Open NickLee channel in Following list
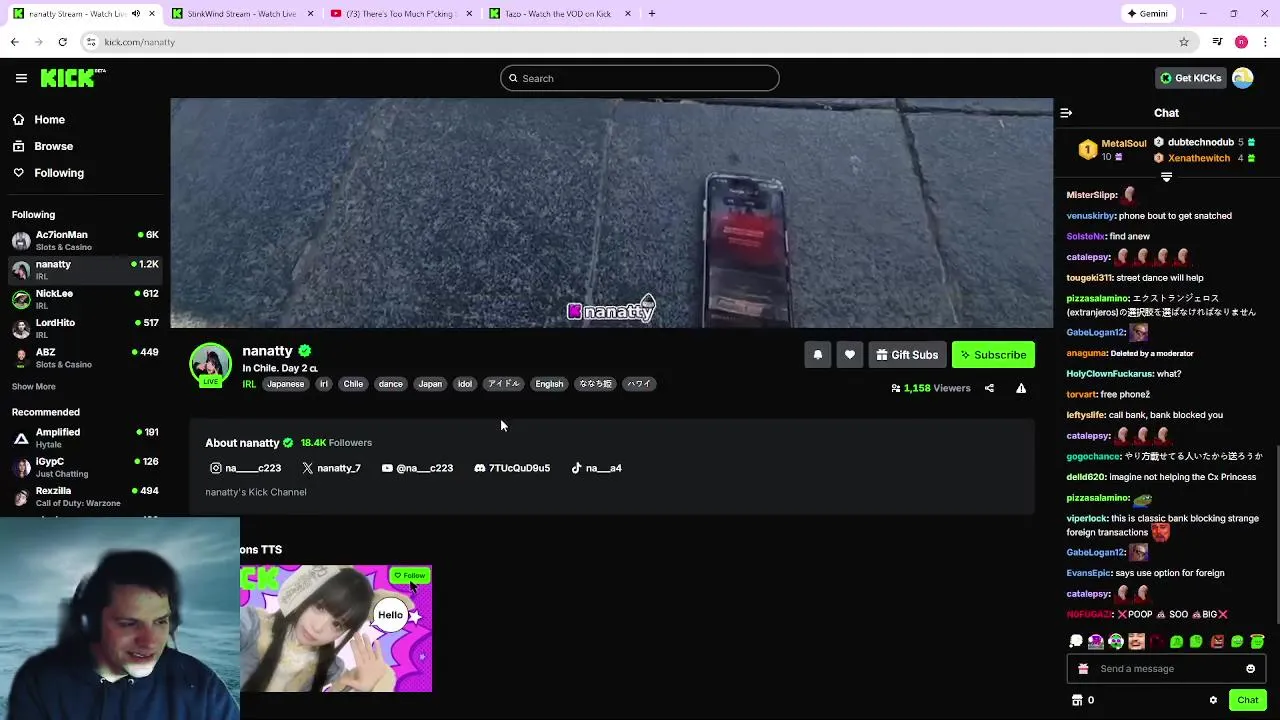The width and height of the screenshot is (1280, 720). pyautogui.click(x=85, y=299)
